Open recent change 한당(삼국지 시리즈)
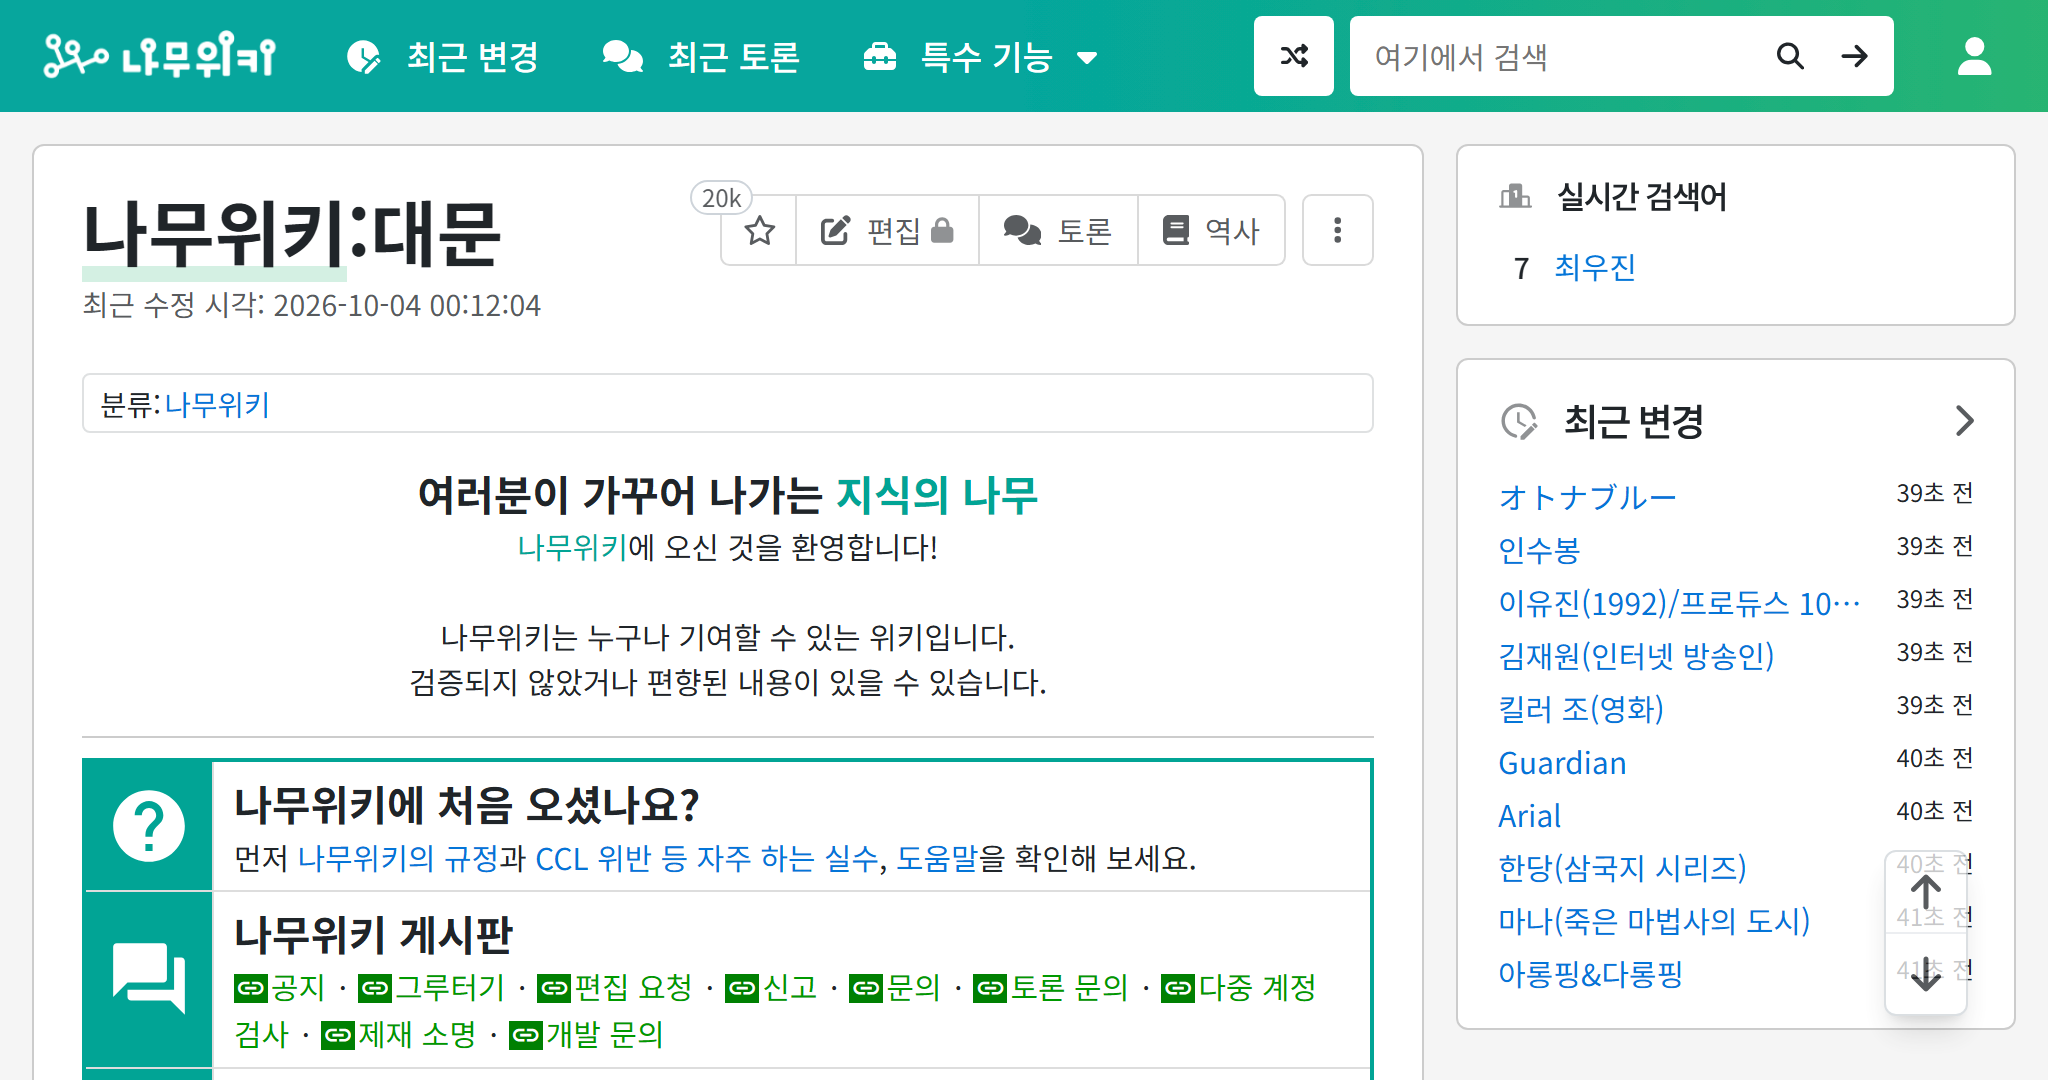Viewport: 2048px width, 1080px height. coord(1622,868)
